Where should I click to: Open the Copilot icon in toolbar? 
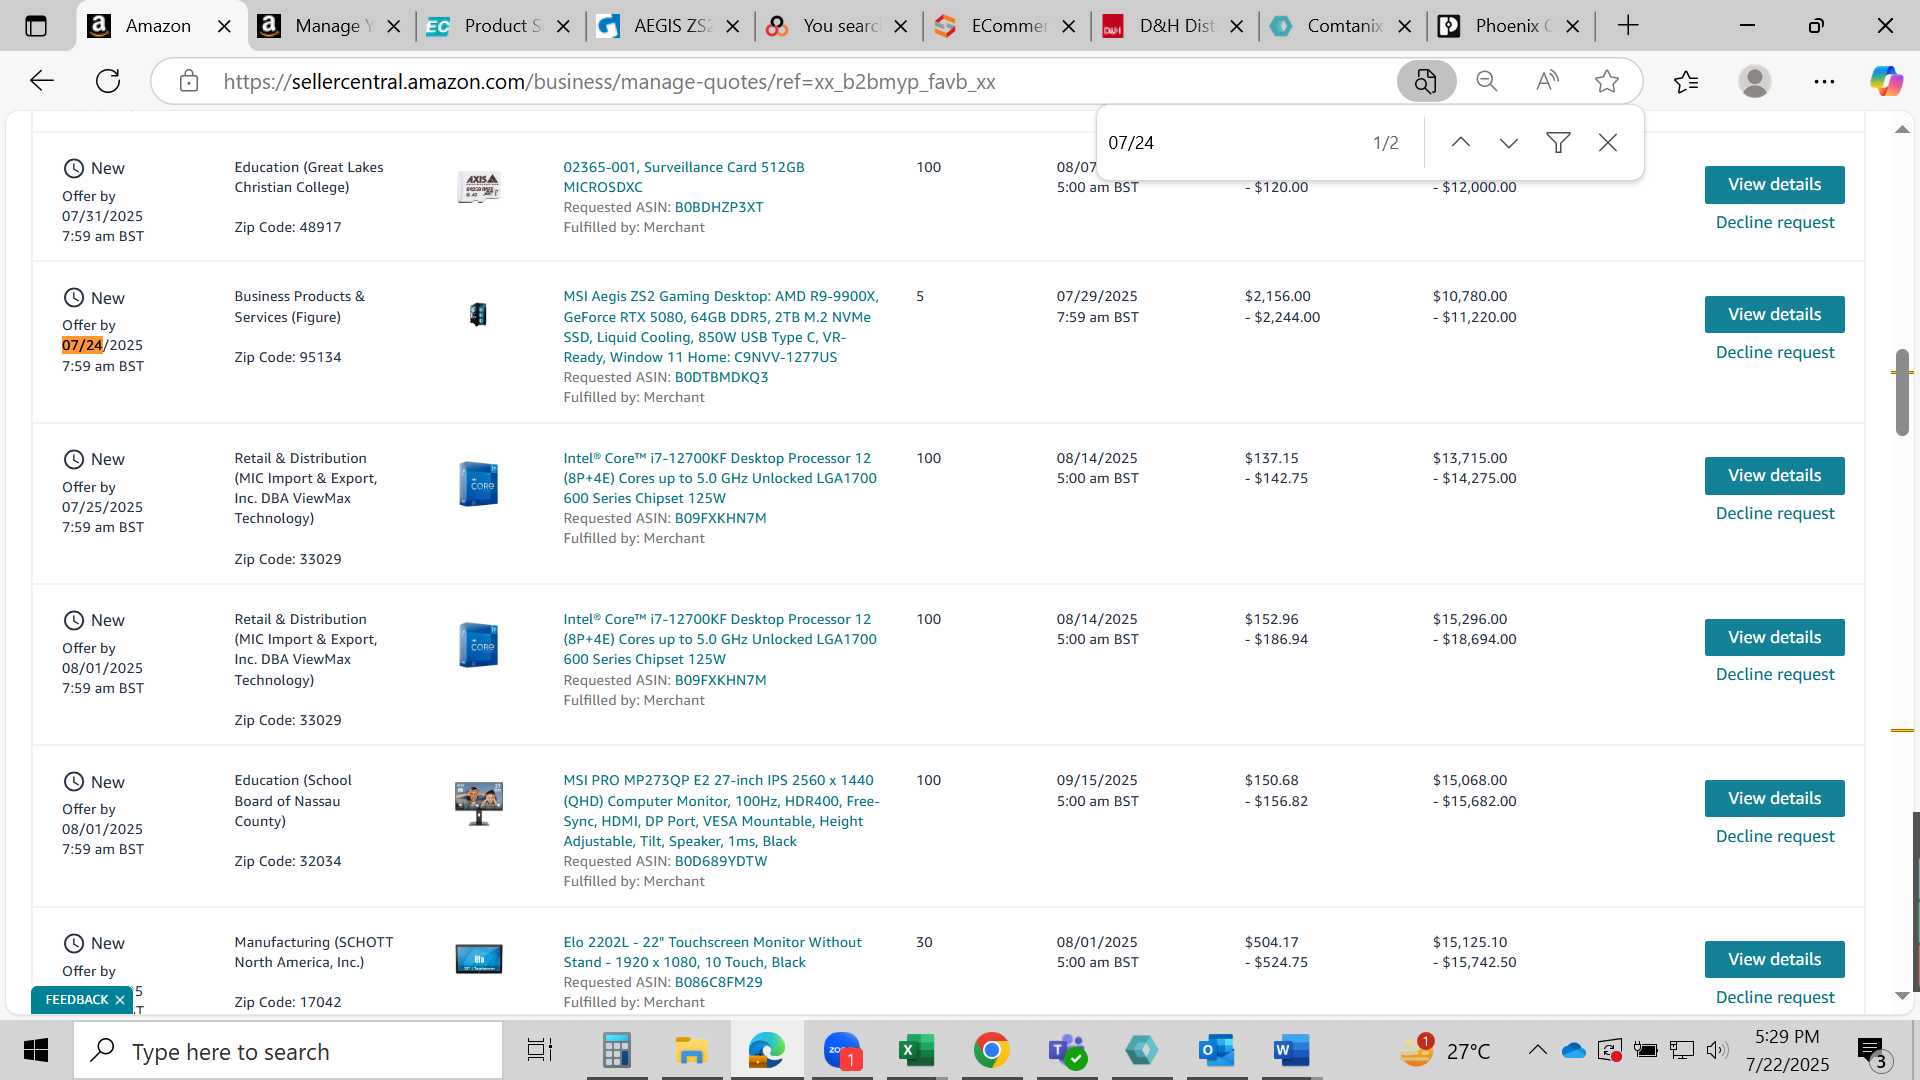[x=1886, y=81]
